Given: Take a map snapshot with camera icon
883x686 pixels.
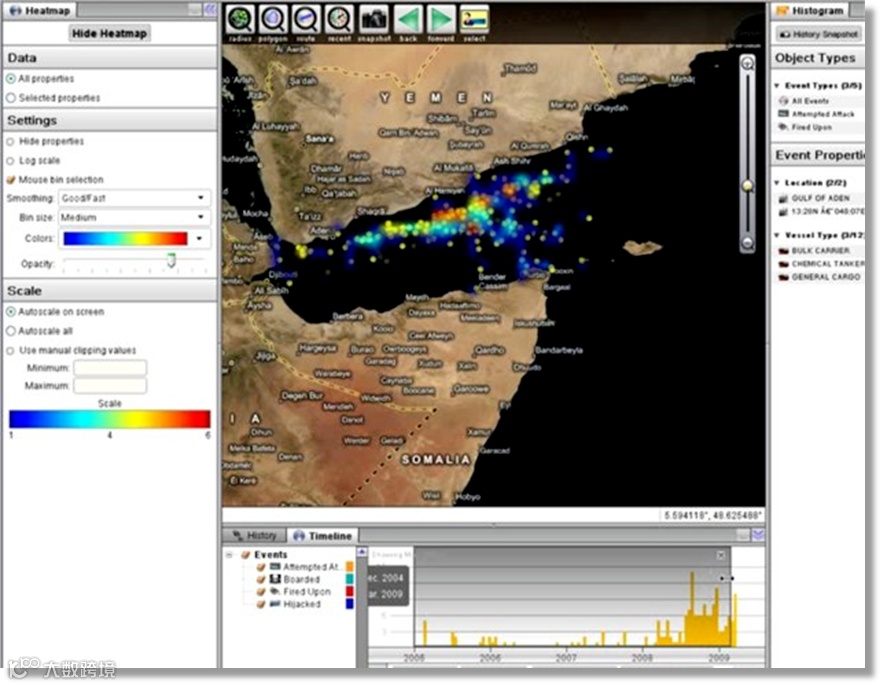Looking at the screenshot, I should click(x=374, y=19).
